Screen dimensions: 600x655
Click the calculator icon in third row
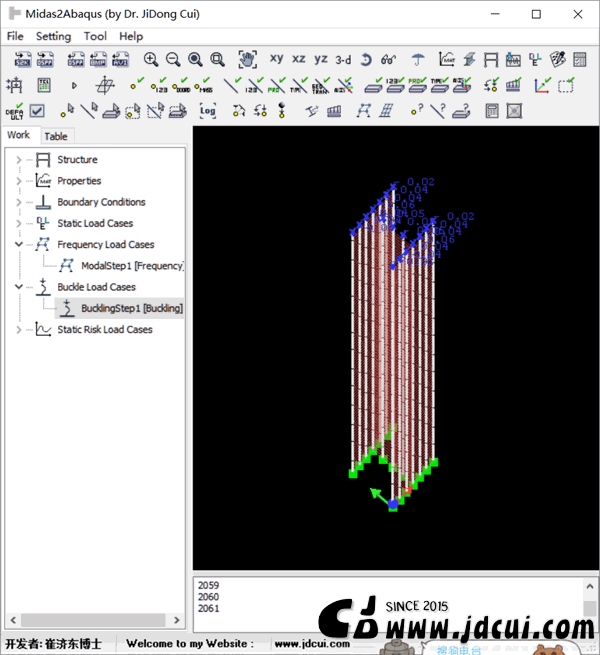tap(492, 111)
